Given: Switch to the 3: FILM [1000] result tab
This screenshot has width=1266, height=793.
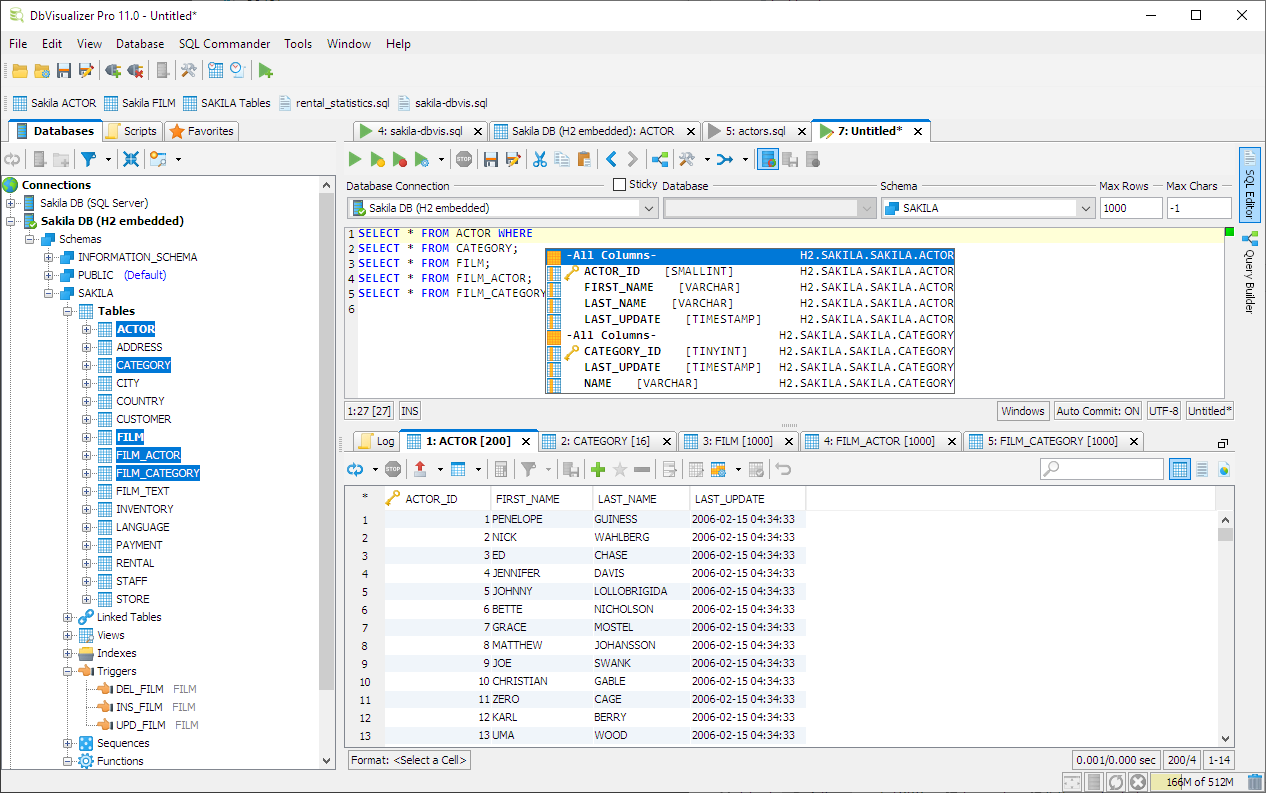Looking at the screenshot, I should pyautogui.click(x=738, y=441).
